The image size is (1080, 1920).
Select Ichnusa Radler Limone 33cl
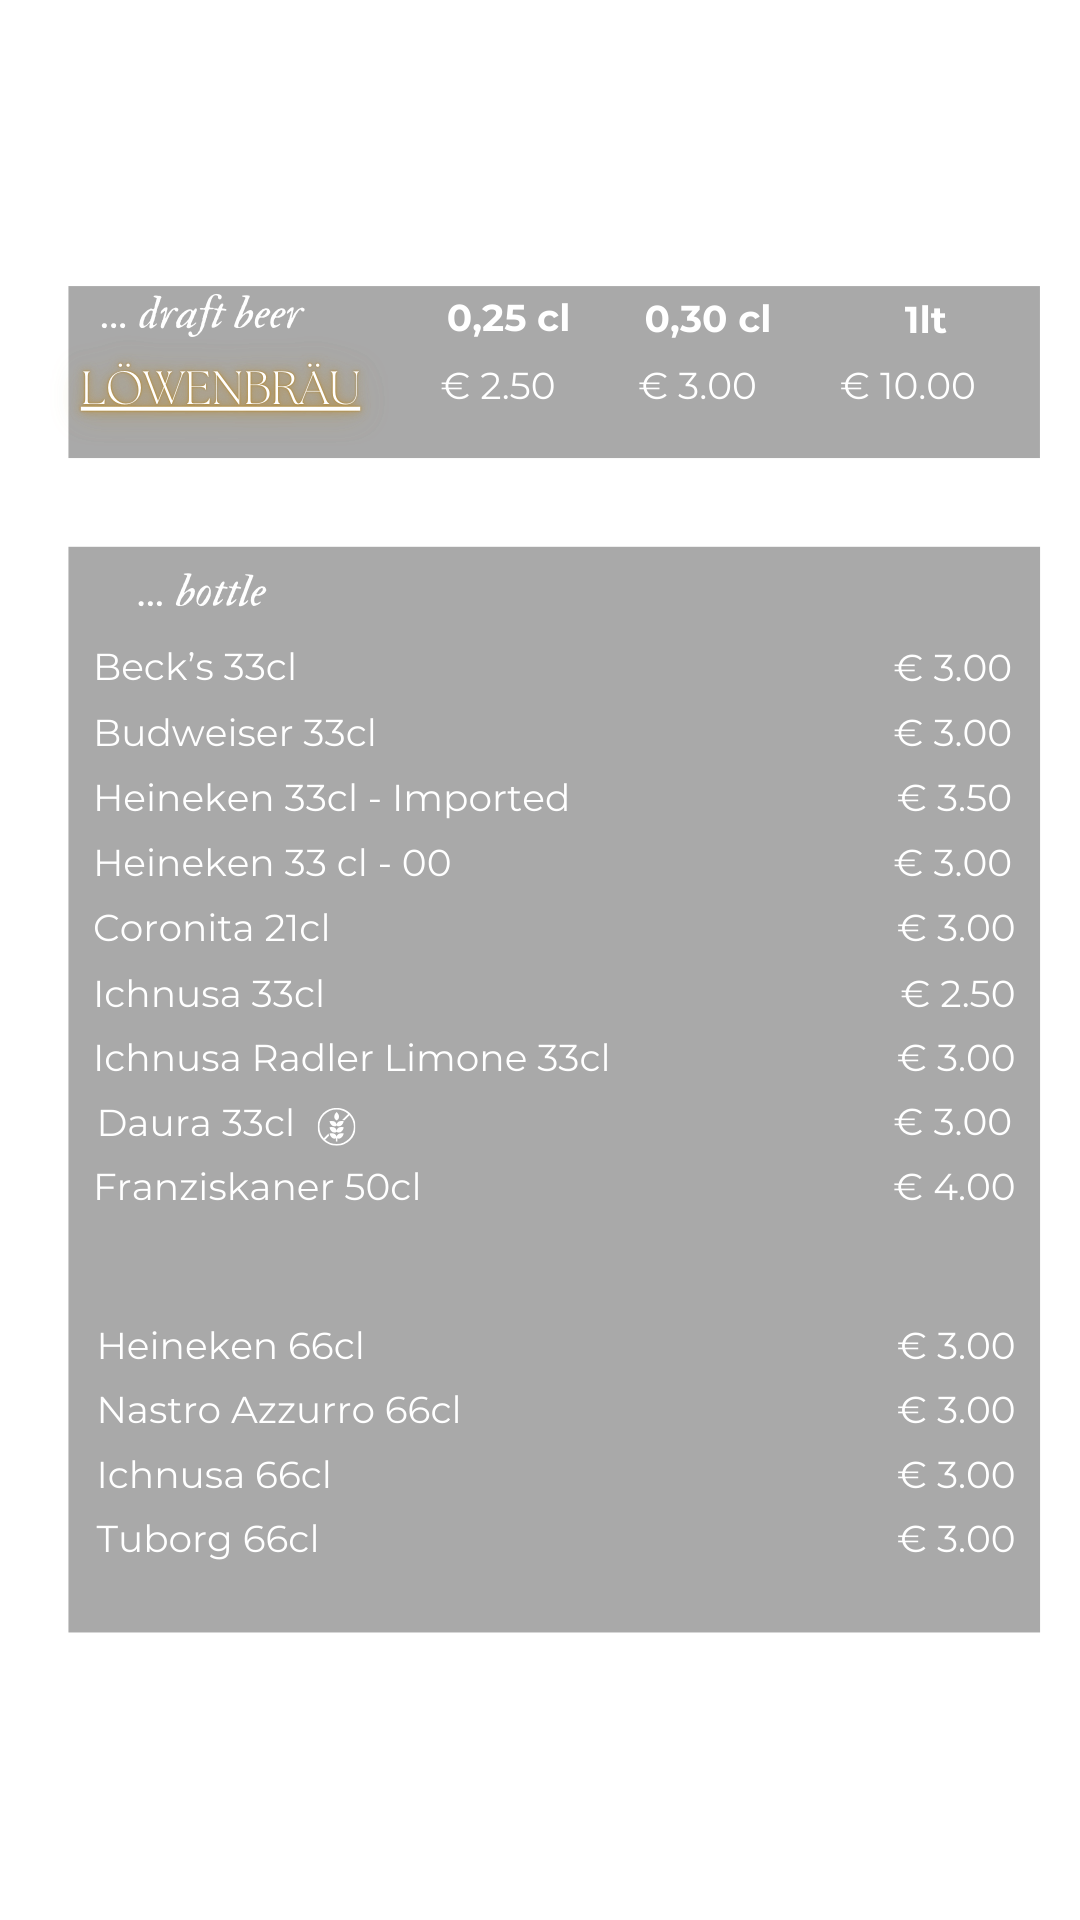pyautogui.click(x=351, y=1058)
